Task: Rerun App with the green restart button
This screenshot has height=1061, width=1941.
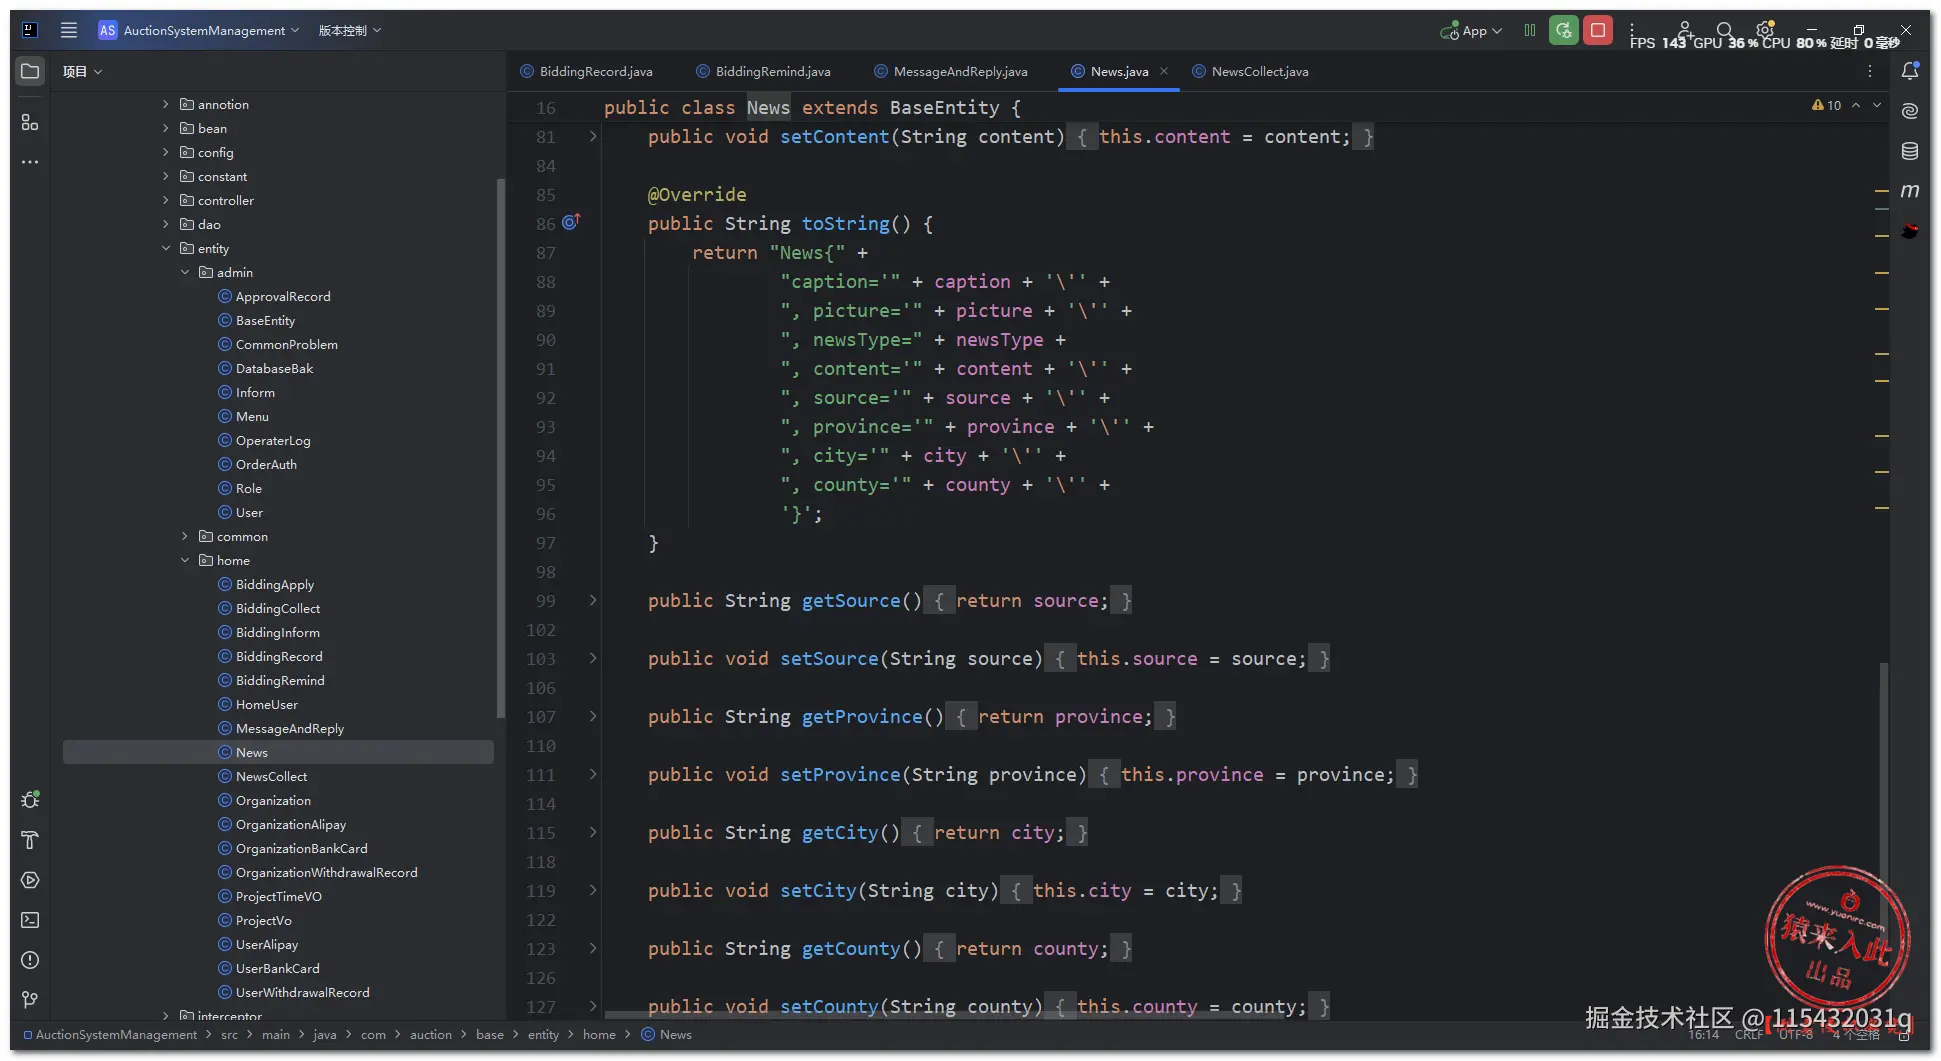Action: (x=1564, y=30)
